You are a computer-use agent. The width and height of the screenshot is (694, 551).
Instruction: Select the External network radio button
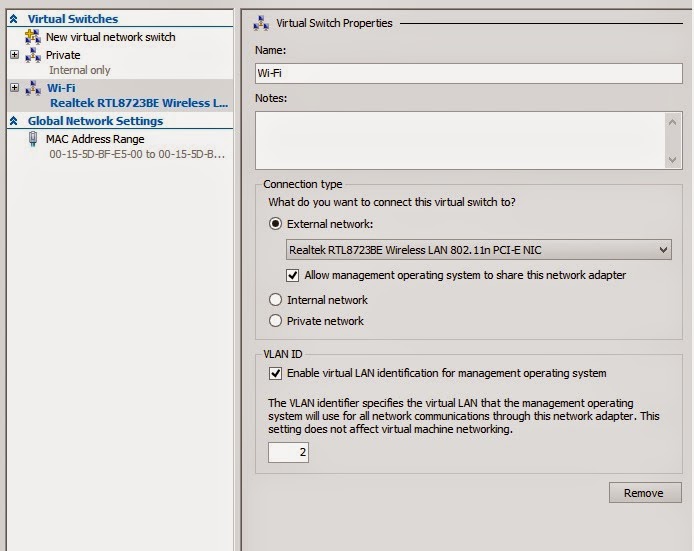tap(276, 224)
